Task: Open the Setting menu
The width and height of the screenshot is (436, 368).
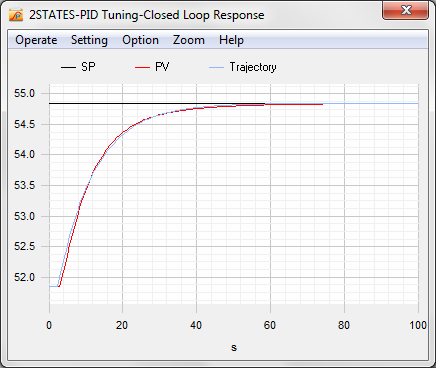Action: point(89,40)
